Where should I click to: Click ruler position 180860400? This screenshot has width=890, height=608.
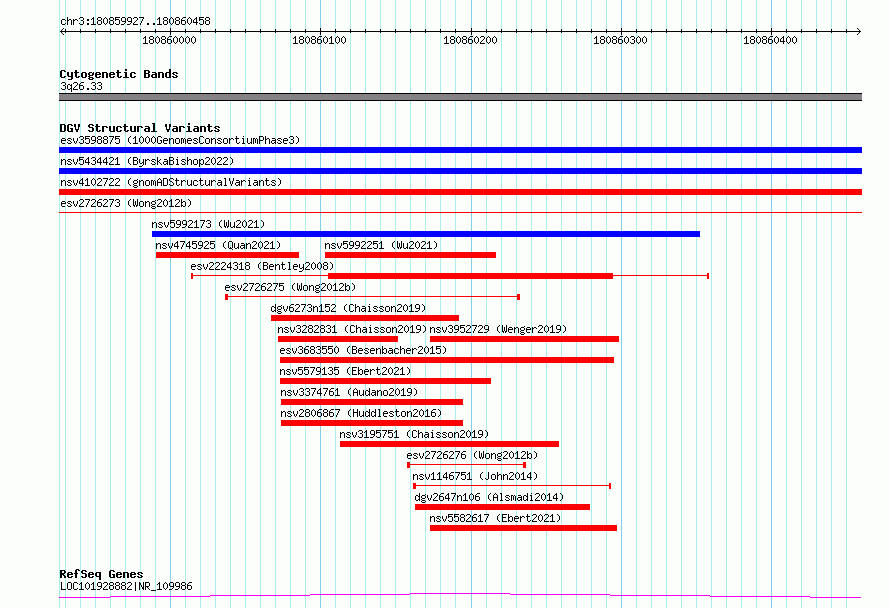[770, 40]
